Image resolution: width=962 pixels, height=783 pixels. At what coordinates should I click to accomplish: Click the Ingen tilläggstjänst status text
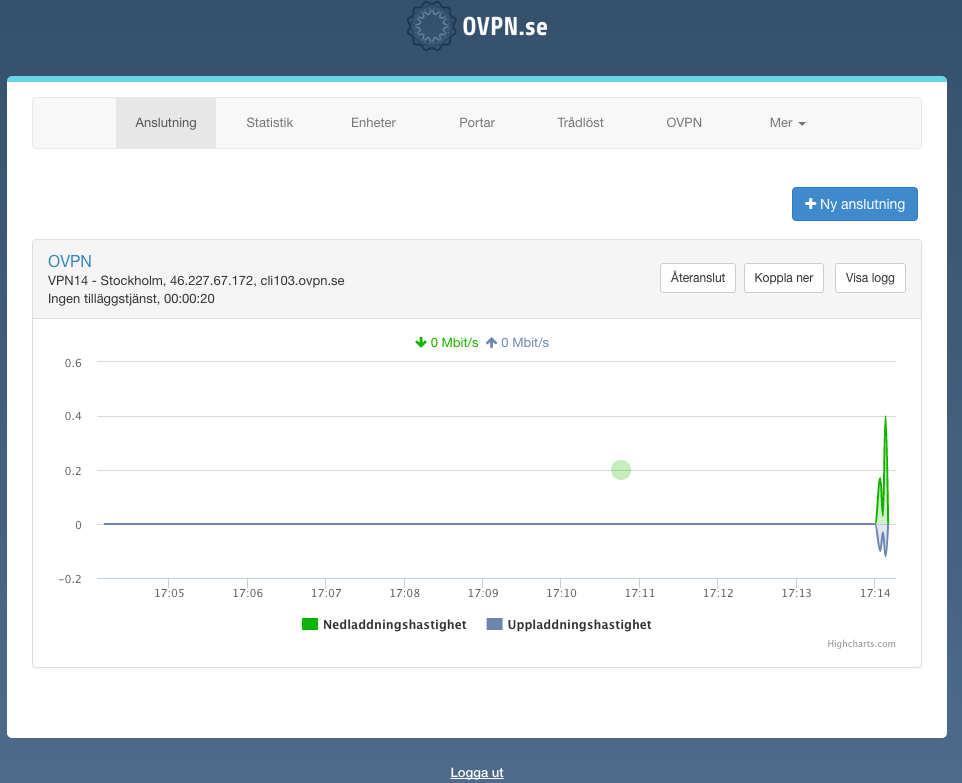click(x=131, y=299)
